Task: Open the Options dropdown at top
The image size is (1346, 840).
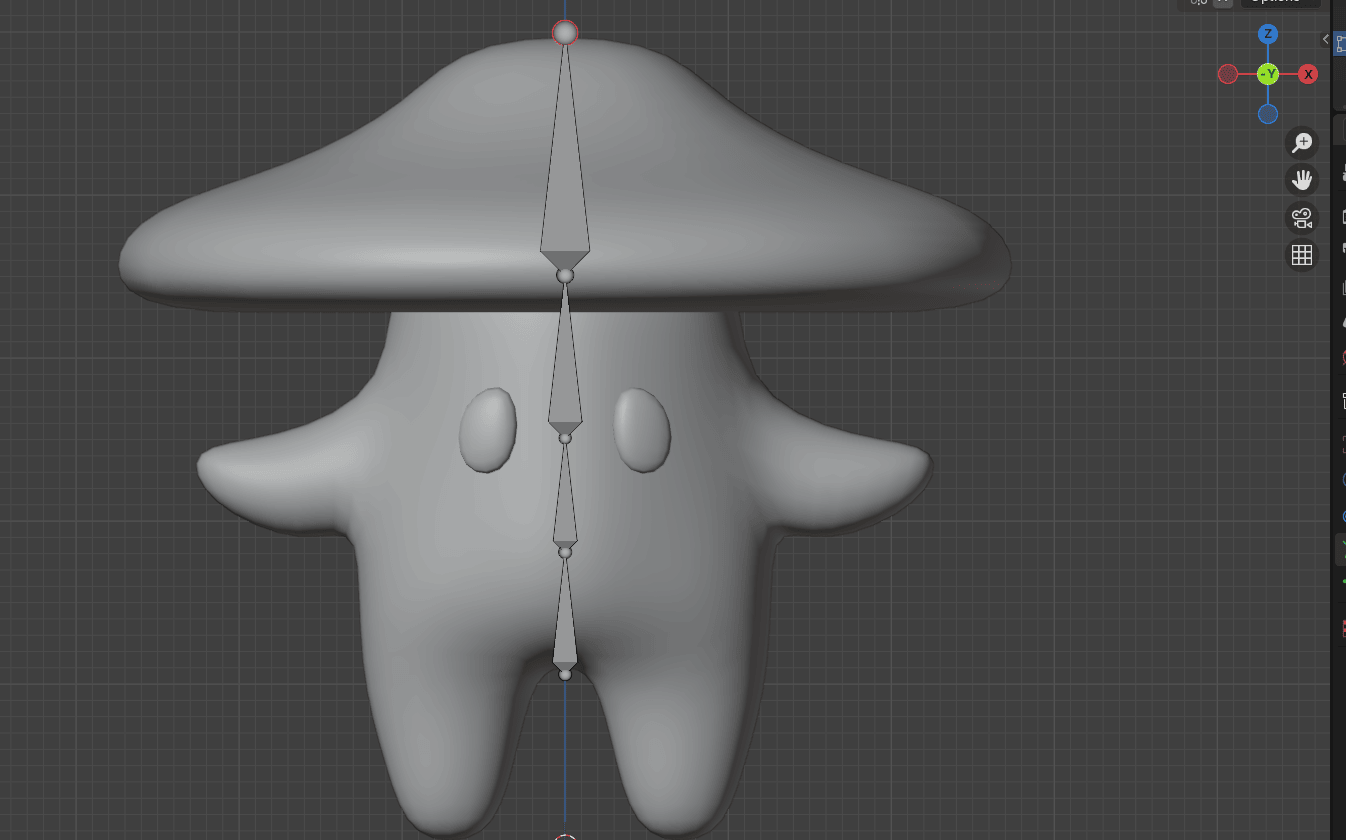Action: tap(1280, 2)
